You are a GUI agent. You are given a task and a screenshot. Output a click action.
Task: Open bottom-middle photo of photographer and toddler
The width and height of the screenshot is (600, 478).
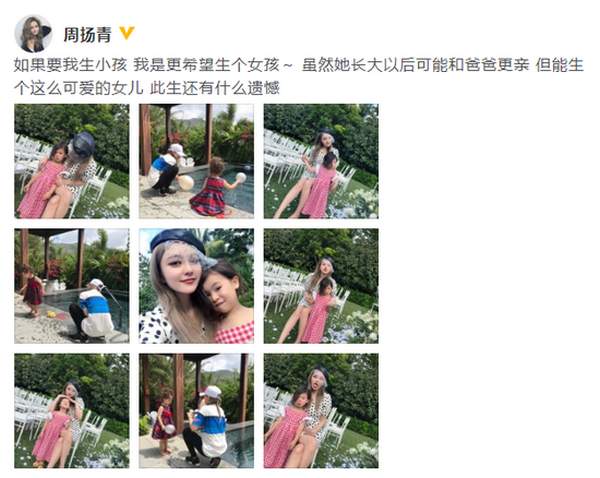pos(196,411)
